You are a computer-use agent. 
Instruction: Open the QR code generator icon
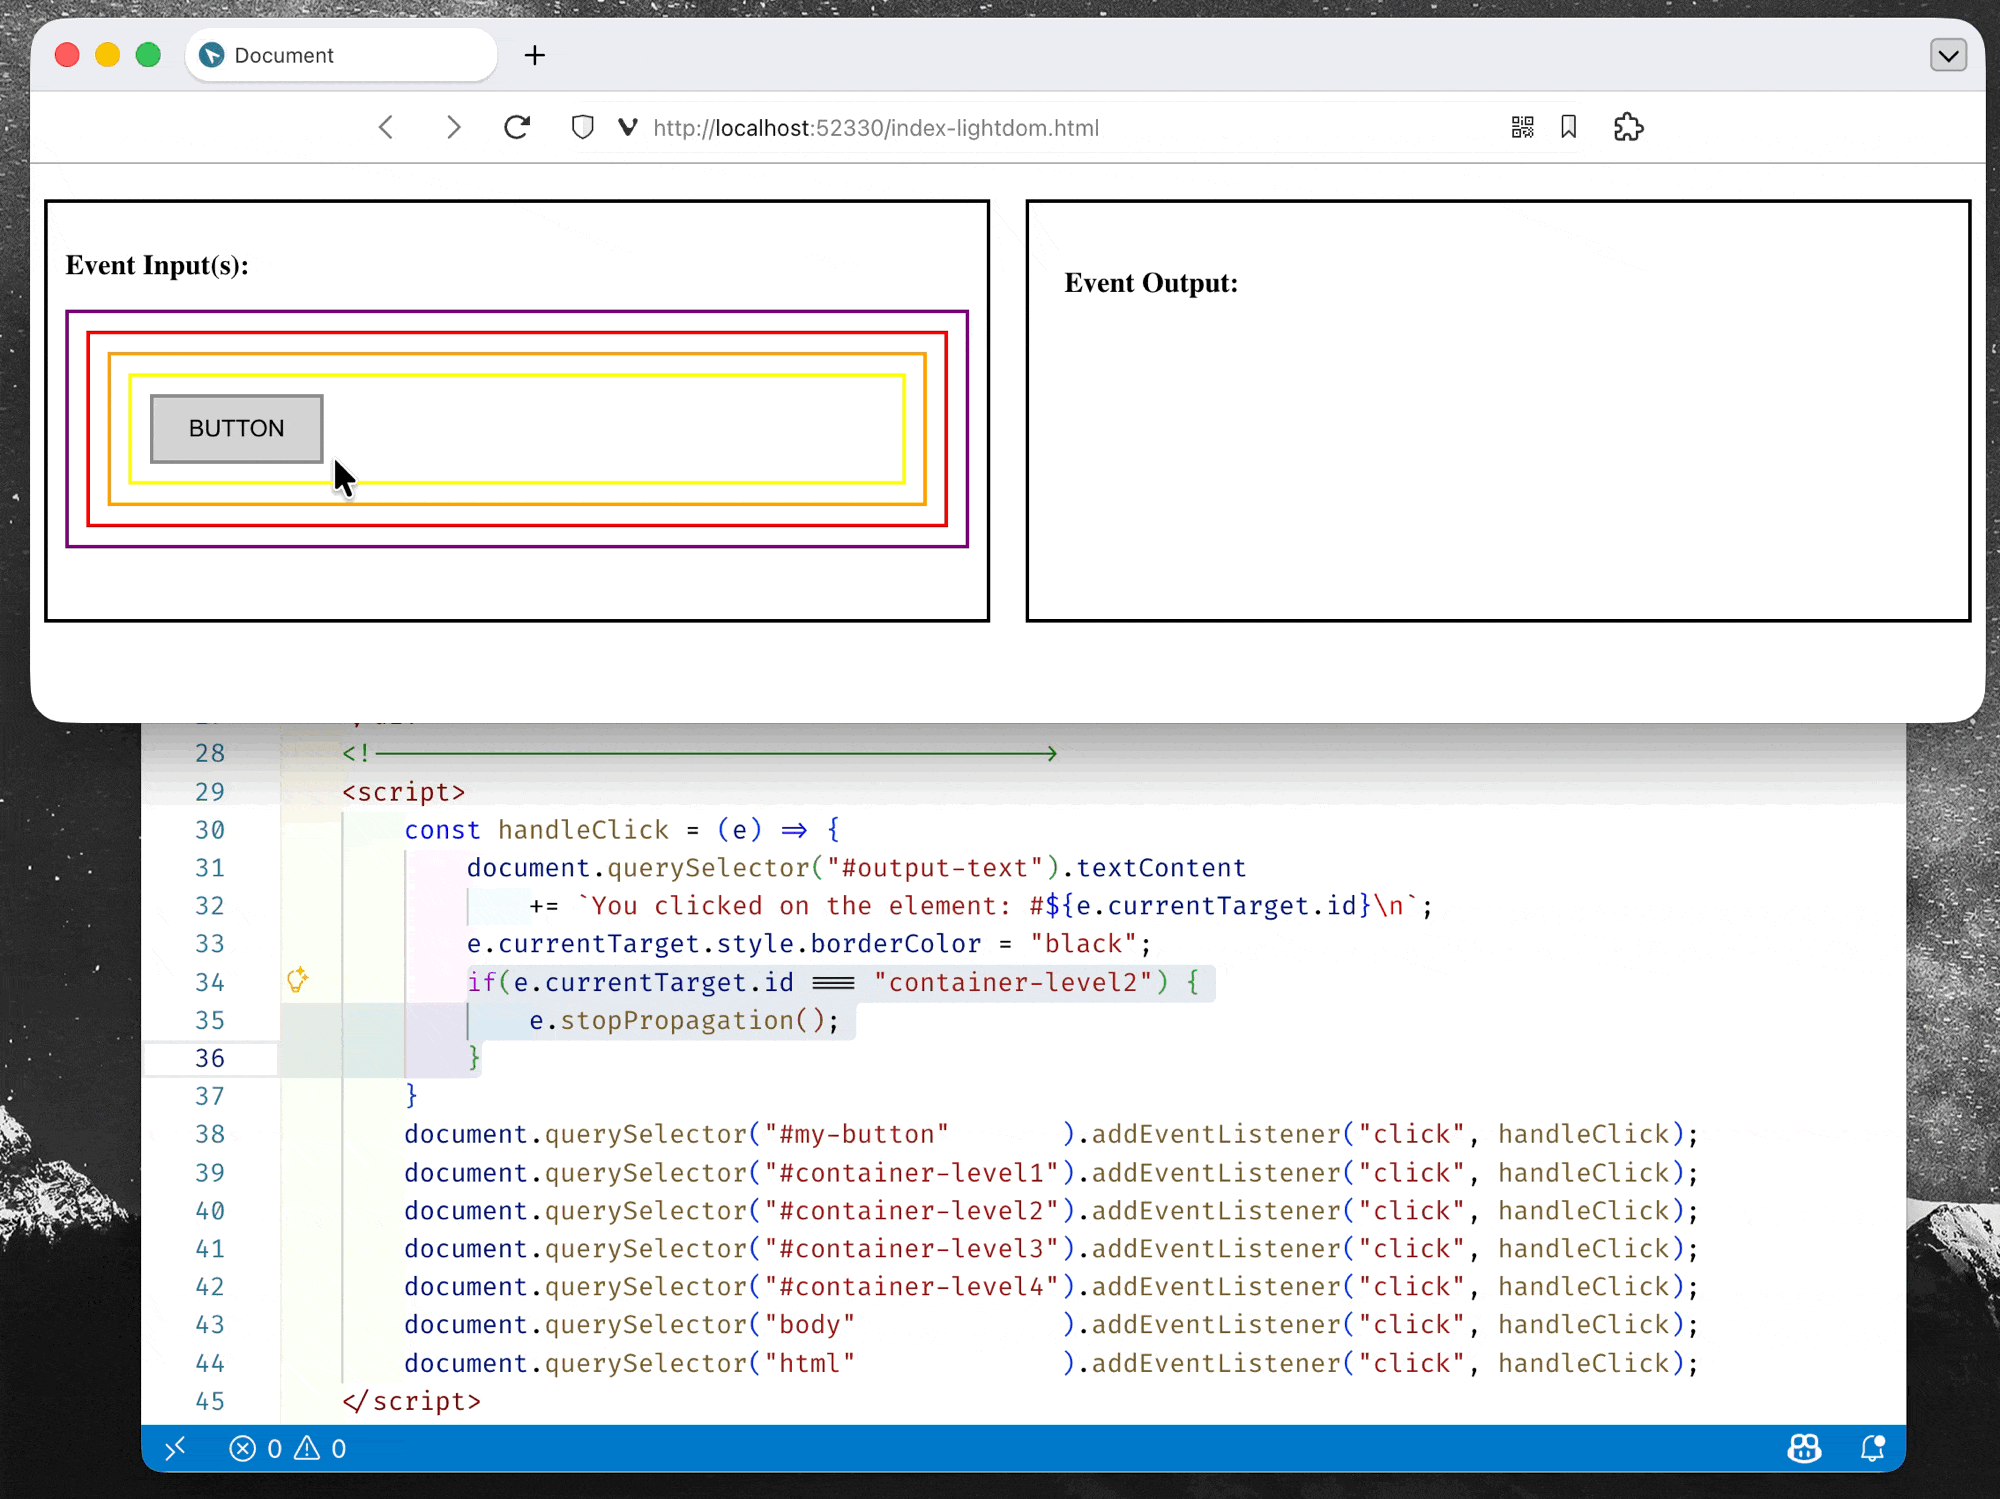pyautogui.click(x=1522, y=127)
